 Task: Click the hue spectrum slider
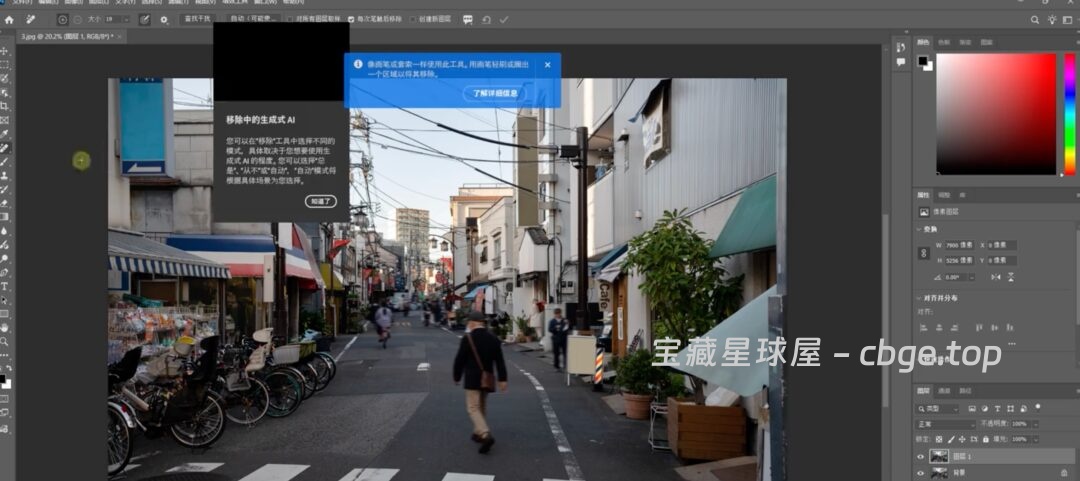tap(1070, 114)
